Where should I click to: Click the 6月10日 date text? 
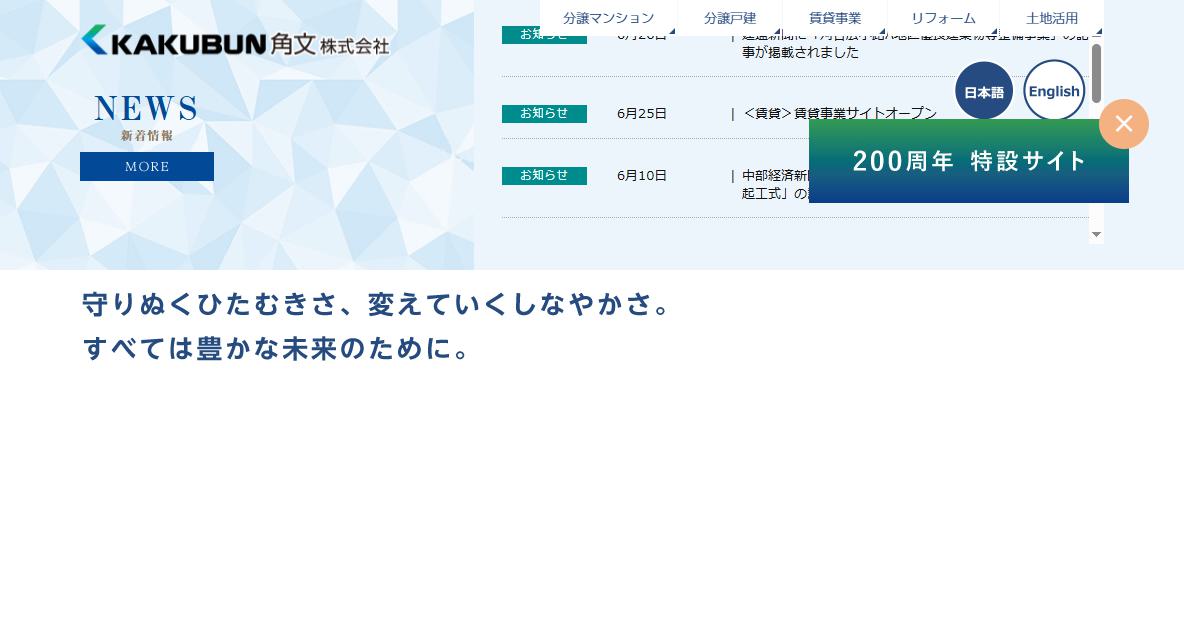[641, 175]
